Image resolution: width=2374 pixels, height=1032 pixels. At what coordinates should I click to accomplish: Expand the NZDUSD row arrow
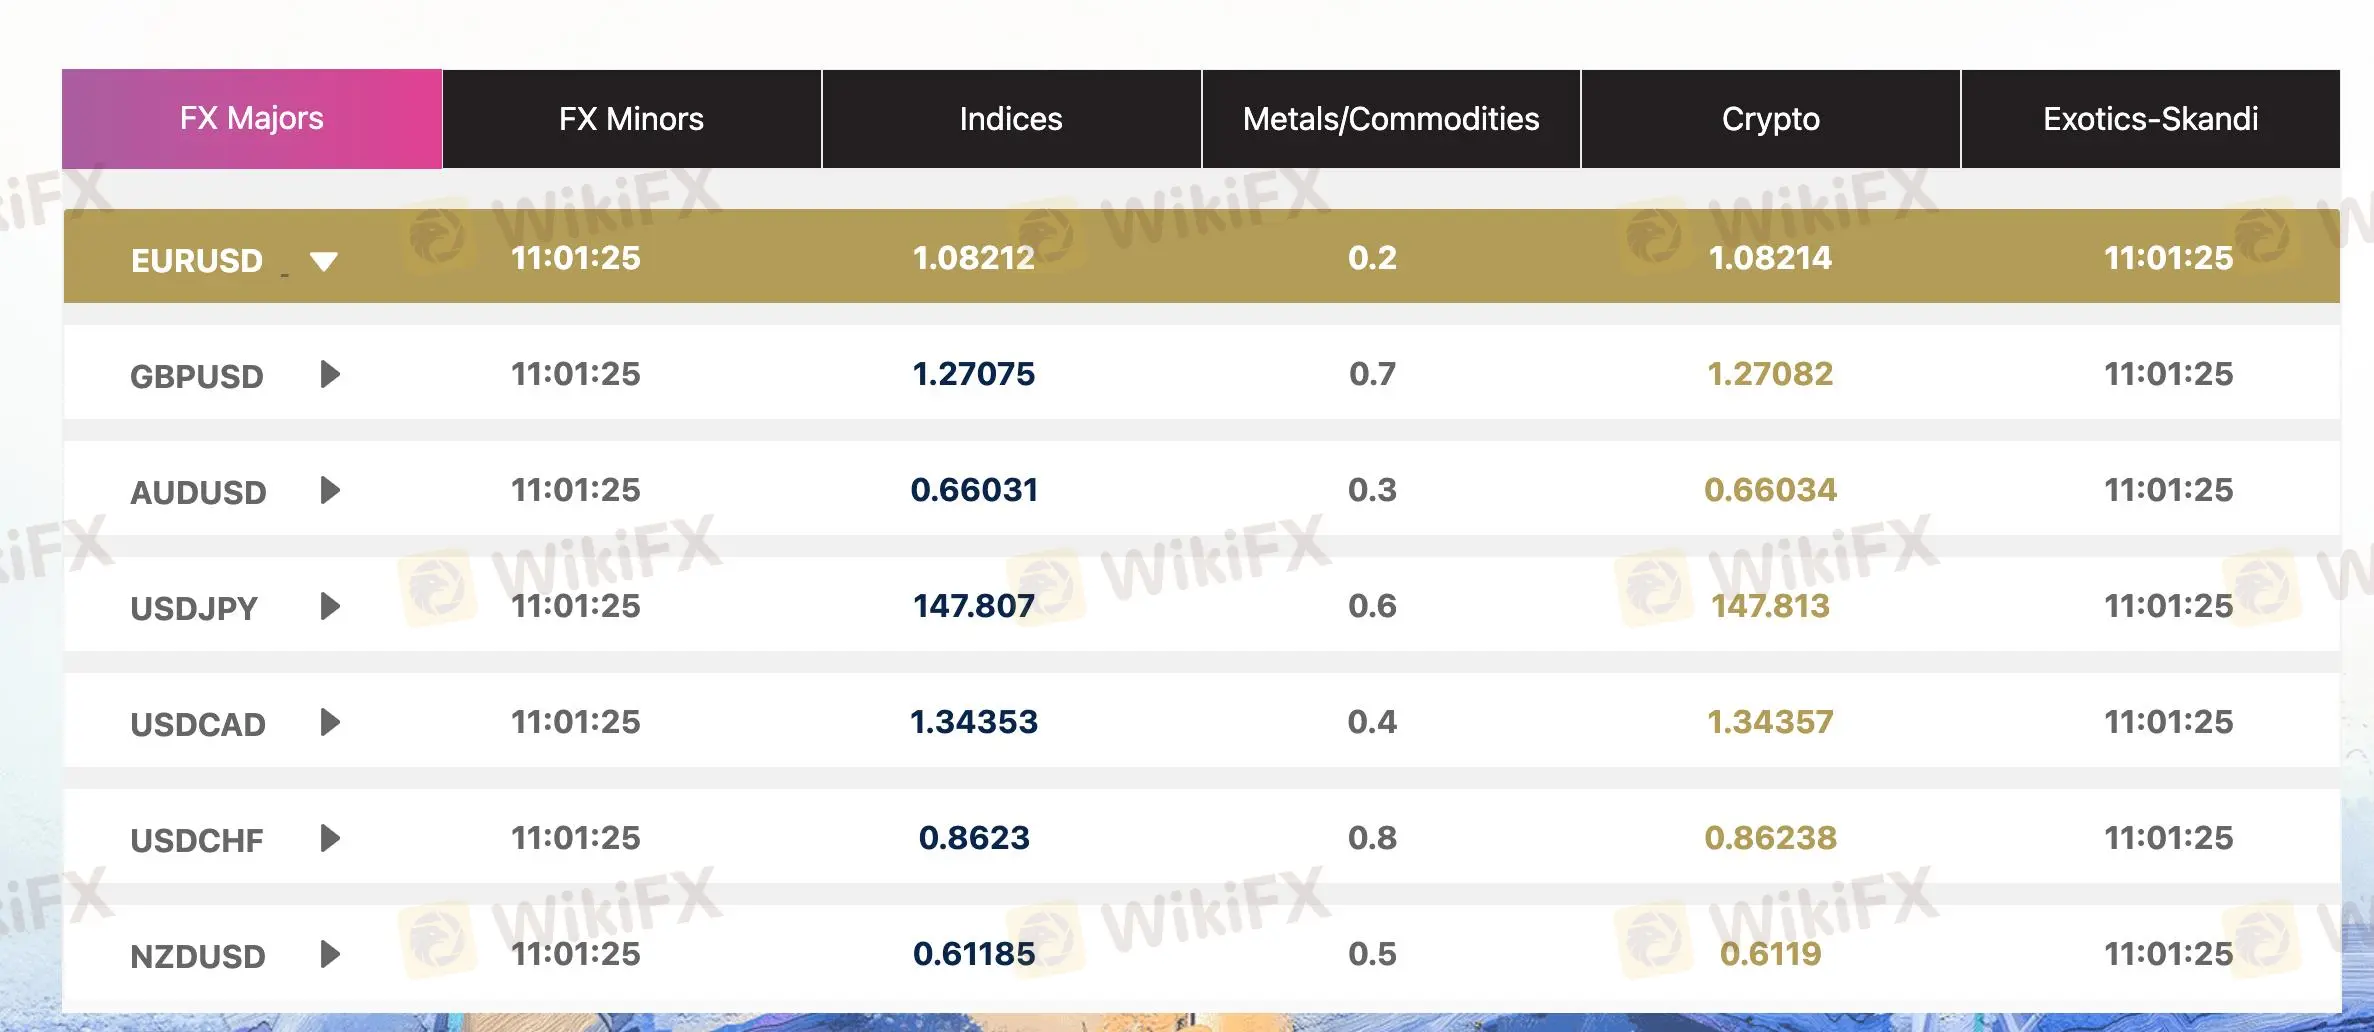tap(330, 954)
